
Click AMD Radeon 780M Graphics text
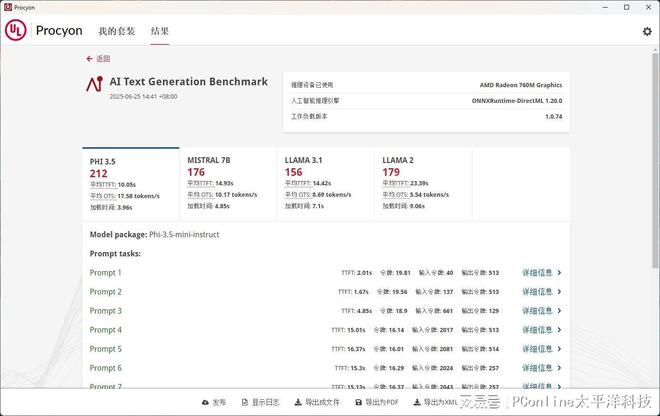(521, 85)
